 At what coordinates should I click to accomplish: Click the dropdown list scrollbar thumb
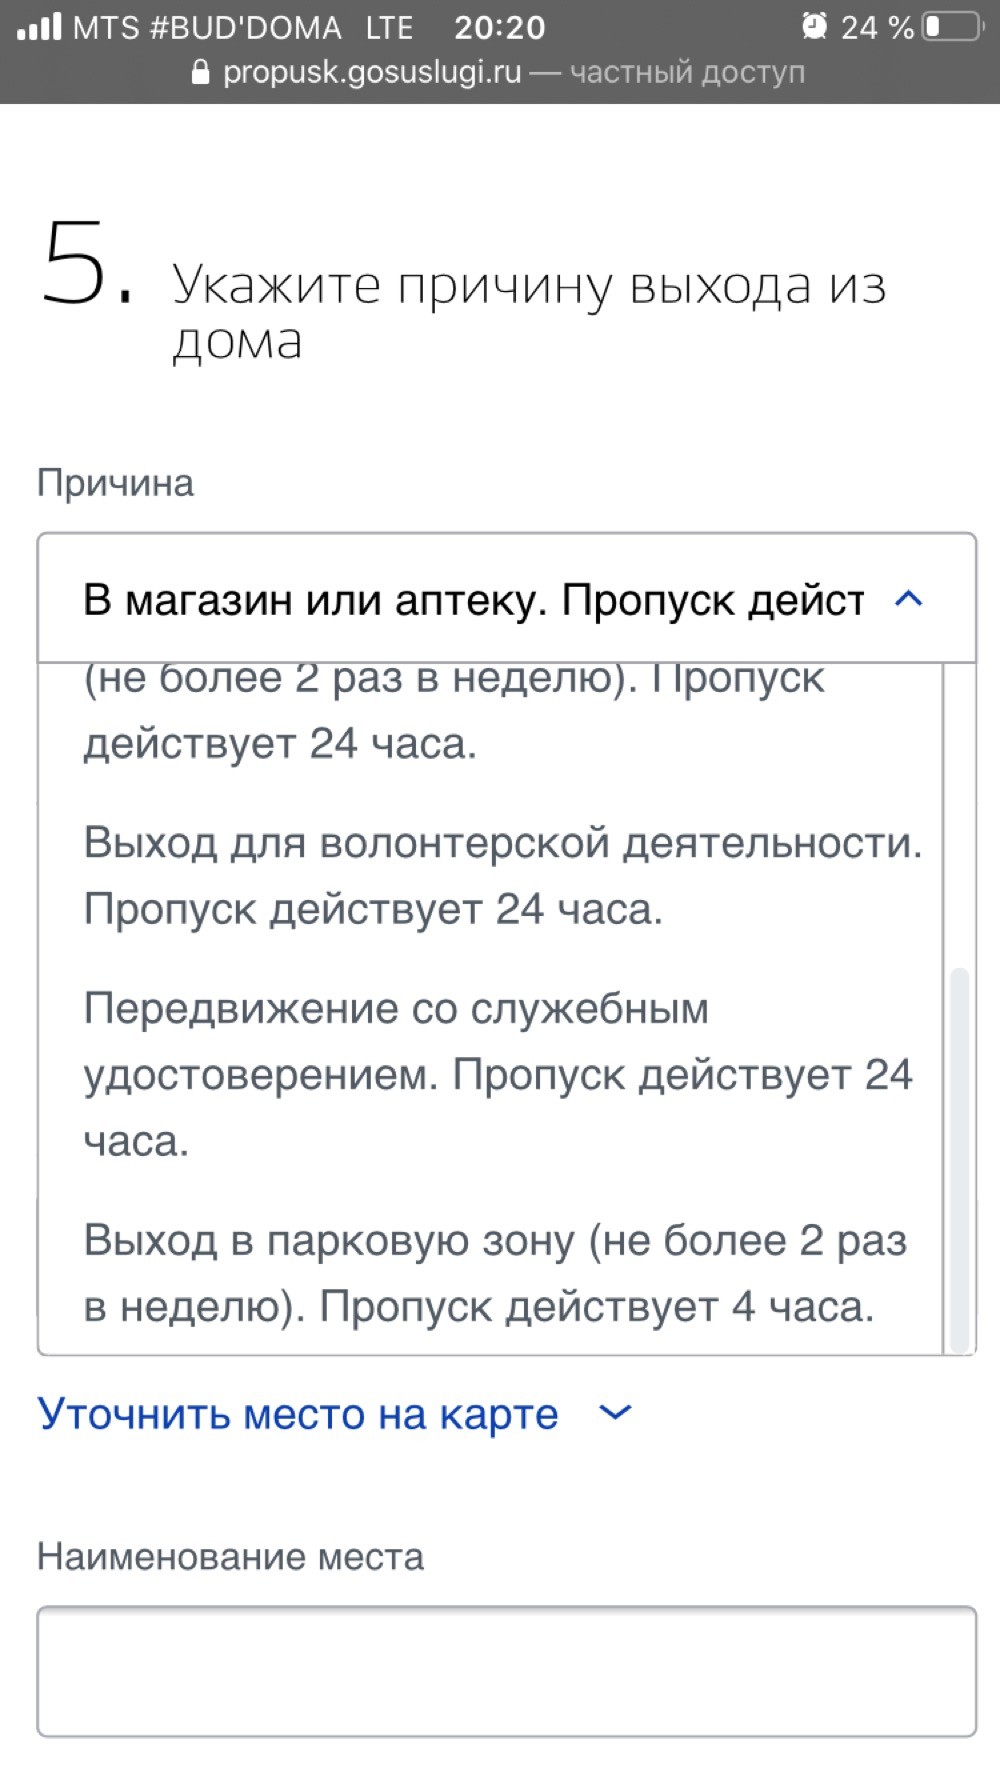click(x=959, y=1160)
